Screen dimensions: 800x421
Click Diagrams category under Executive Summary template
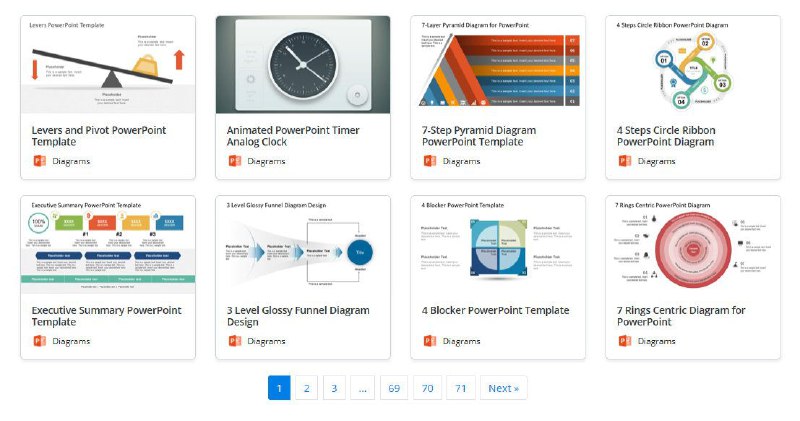(x=71, y=341)
